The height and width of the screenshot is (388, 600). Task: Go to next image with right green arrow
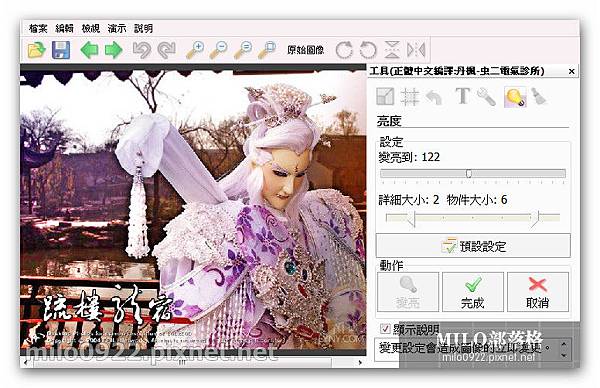(114, 50)
